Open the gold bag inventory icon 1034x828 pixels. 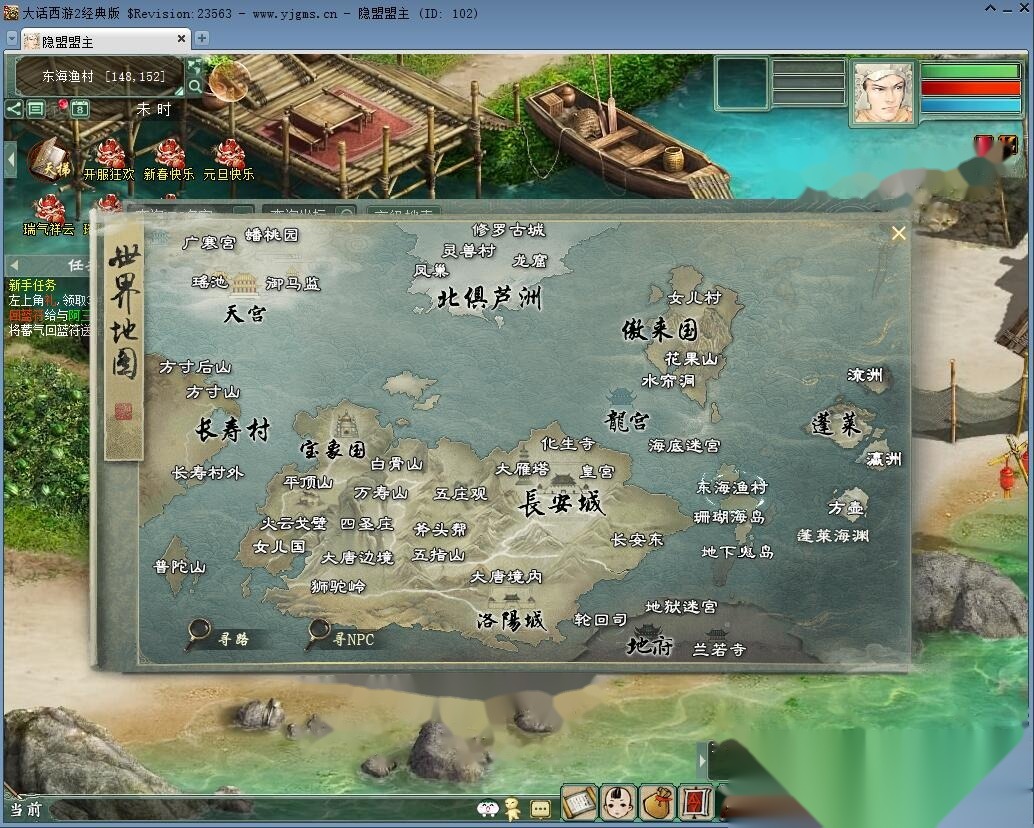tap(657, 802)
